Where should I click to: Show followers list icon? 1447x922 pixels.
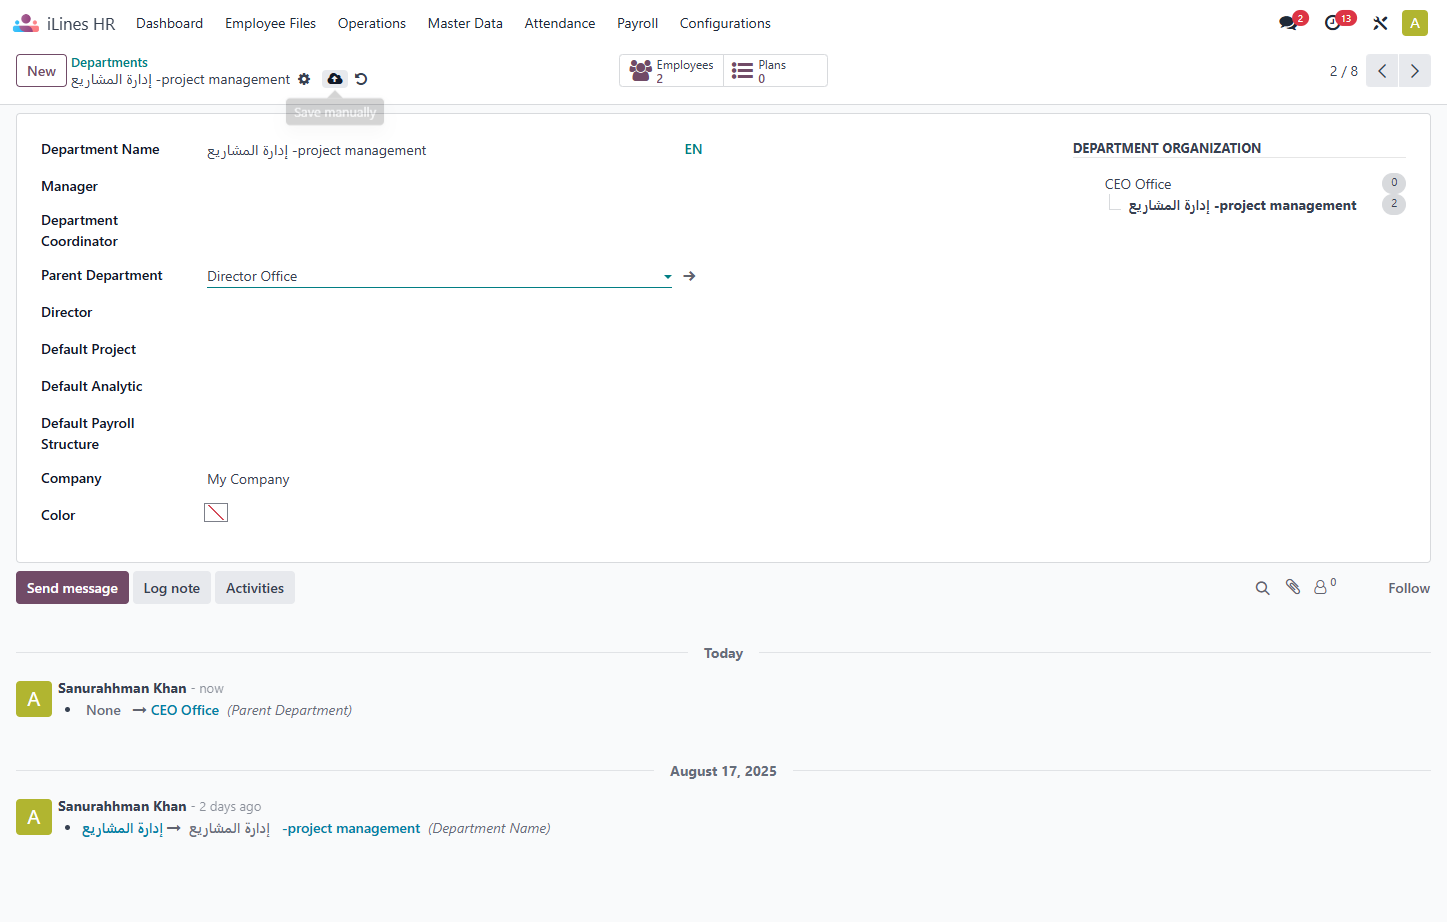(1324, 587)
